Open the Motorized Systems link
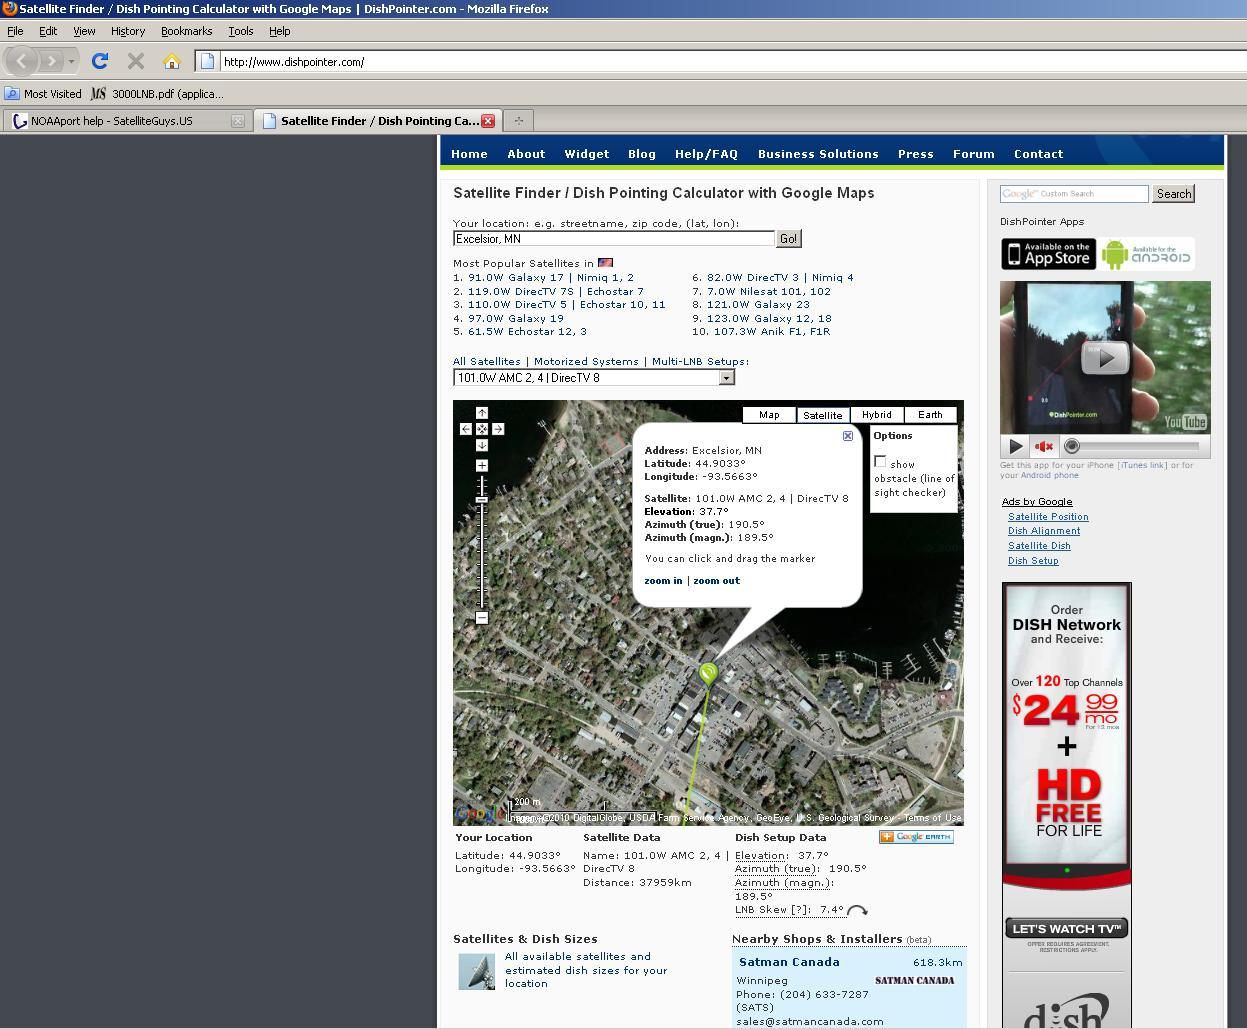1247x1029 pixels. (586, 362)
